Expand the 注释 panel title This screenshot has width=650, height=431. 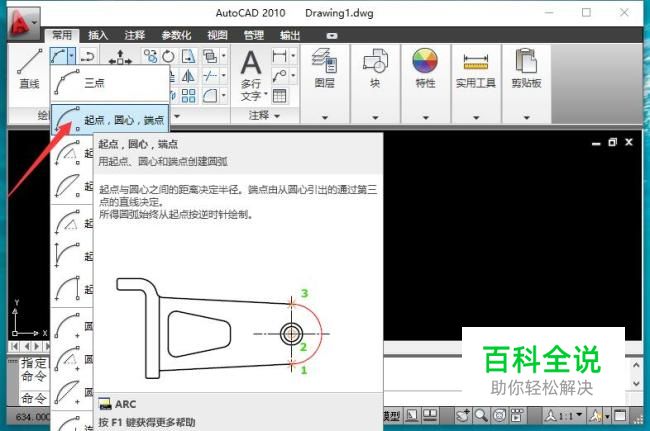(264, 115)
